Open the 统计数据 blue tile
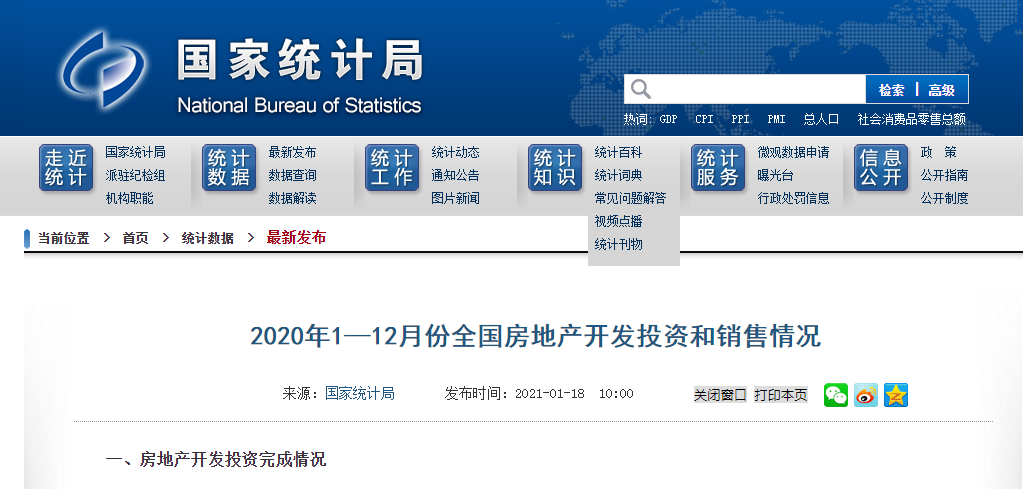The width and height of the screenshot is (1023, 489). (x=229, y=168)
